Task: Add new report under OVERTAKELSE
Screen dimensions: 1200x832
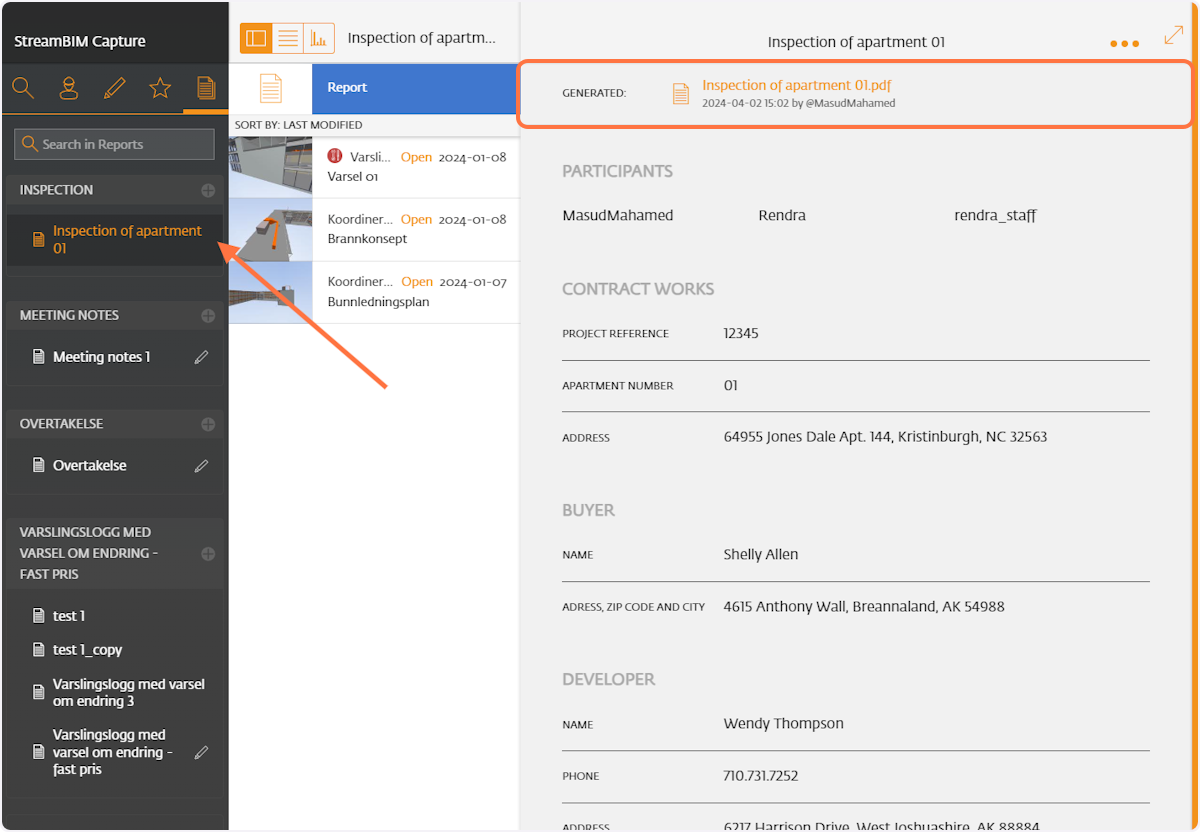Action: coord(208,424)
